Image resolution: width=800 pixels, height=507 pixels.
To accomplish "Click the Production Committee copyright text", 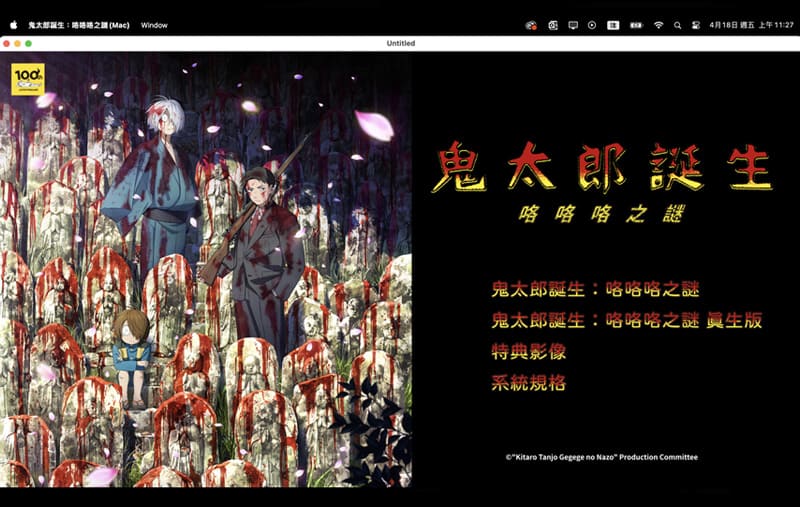I will 602,457.
